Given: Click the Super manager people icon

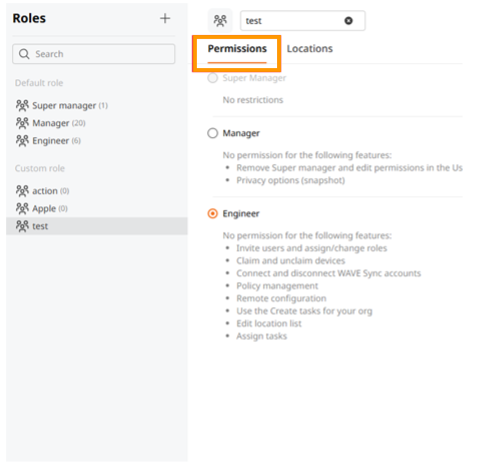Looking at the screenshot, I should [22, 105].
